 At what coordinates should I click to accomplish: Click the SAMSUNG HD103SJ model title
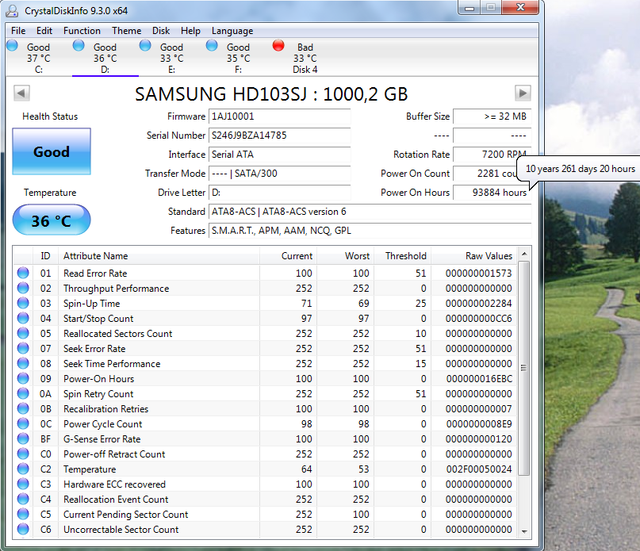(271, 94)
